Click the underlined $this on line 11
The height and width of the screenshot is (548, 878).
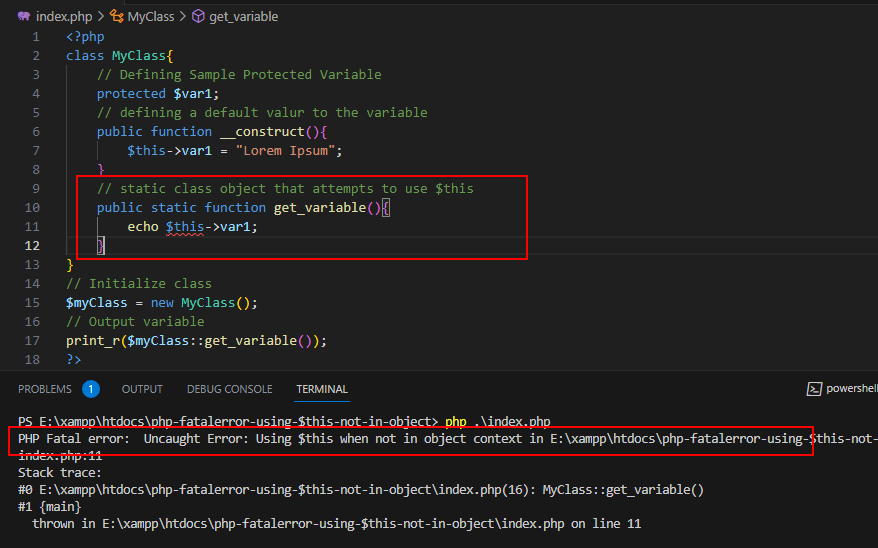tap(185, 227)
